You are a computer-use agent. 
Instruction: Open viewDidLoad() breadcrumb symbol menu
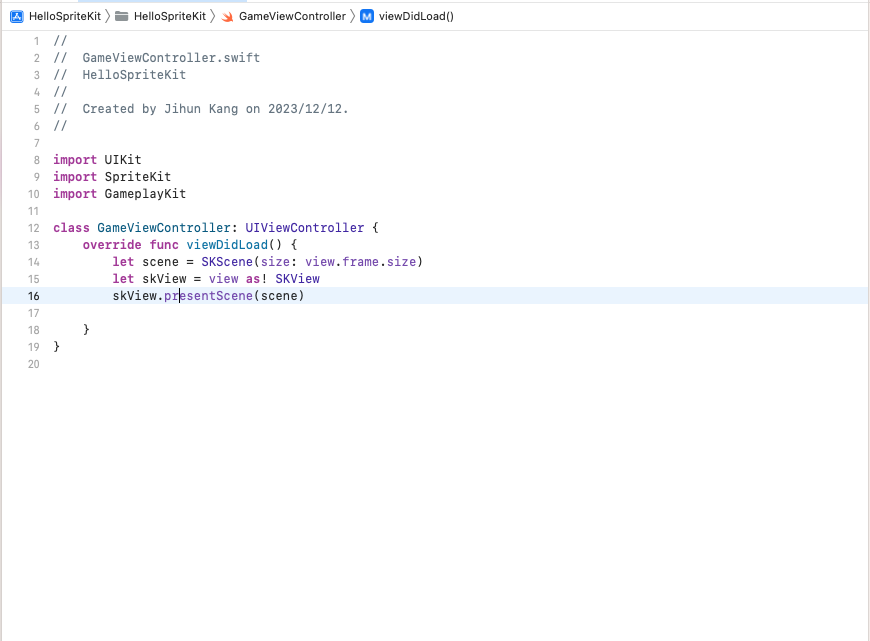click(416, 17)
